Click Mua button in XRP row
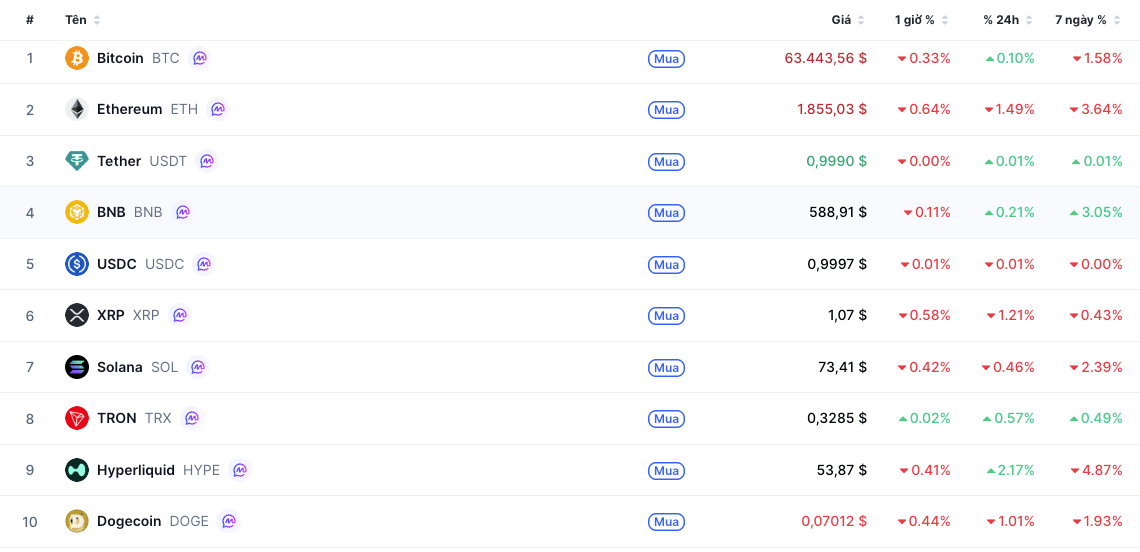The image size is (1140, 552). pos(666,316)
